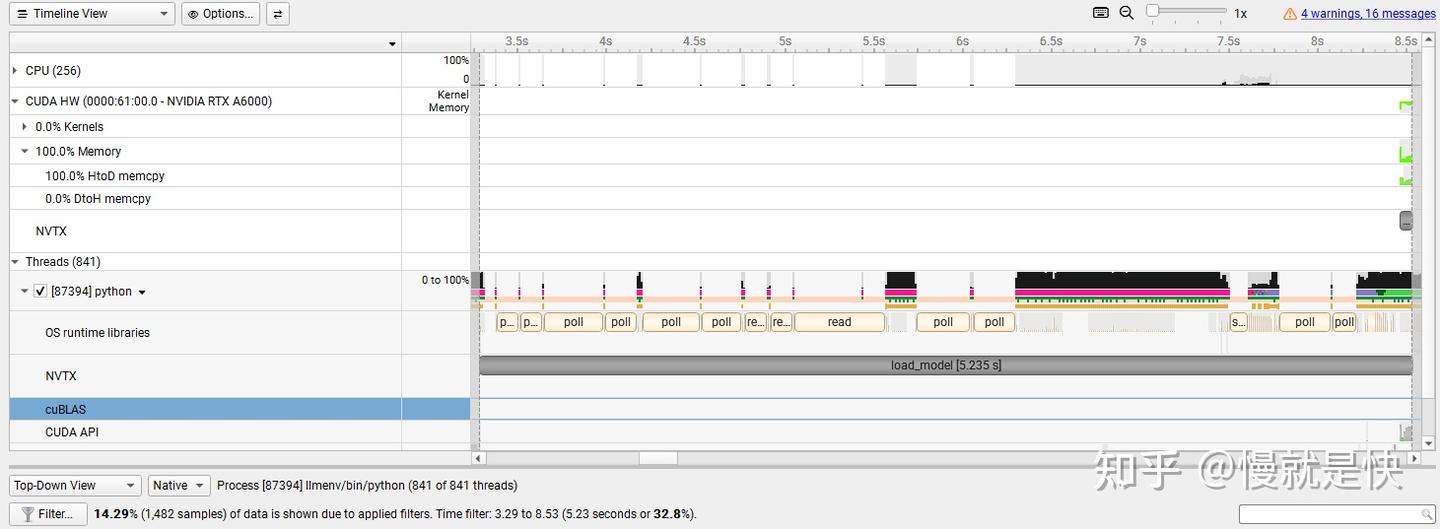Click the gray NVTX marker at CUDA HW end
The height and width of the screenshot is (529, 1440).
(1406, 221)
